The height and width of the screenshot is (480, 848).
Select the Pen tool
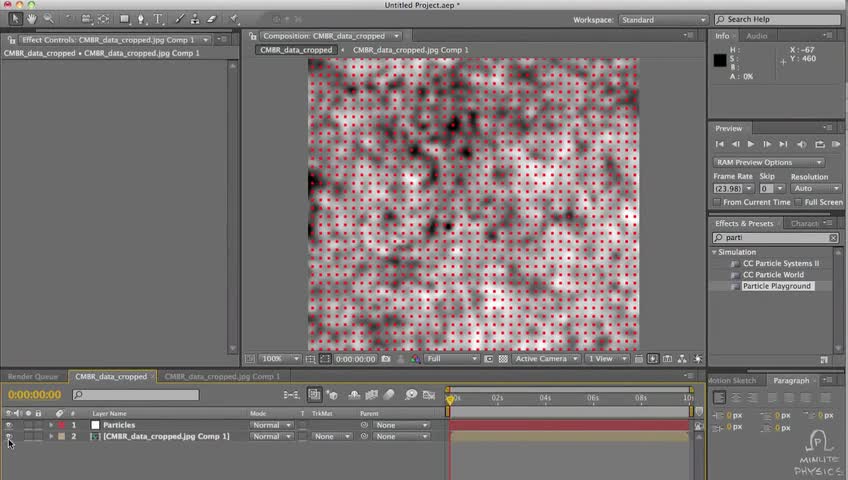tap(141, 19)
